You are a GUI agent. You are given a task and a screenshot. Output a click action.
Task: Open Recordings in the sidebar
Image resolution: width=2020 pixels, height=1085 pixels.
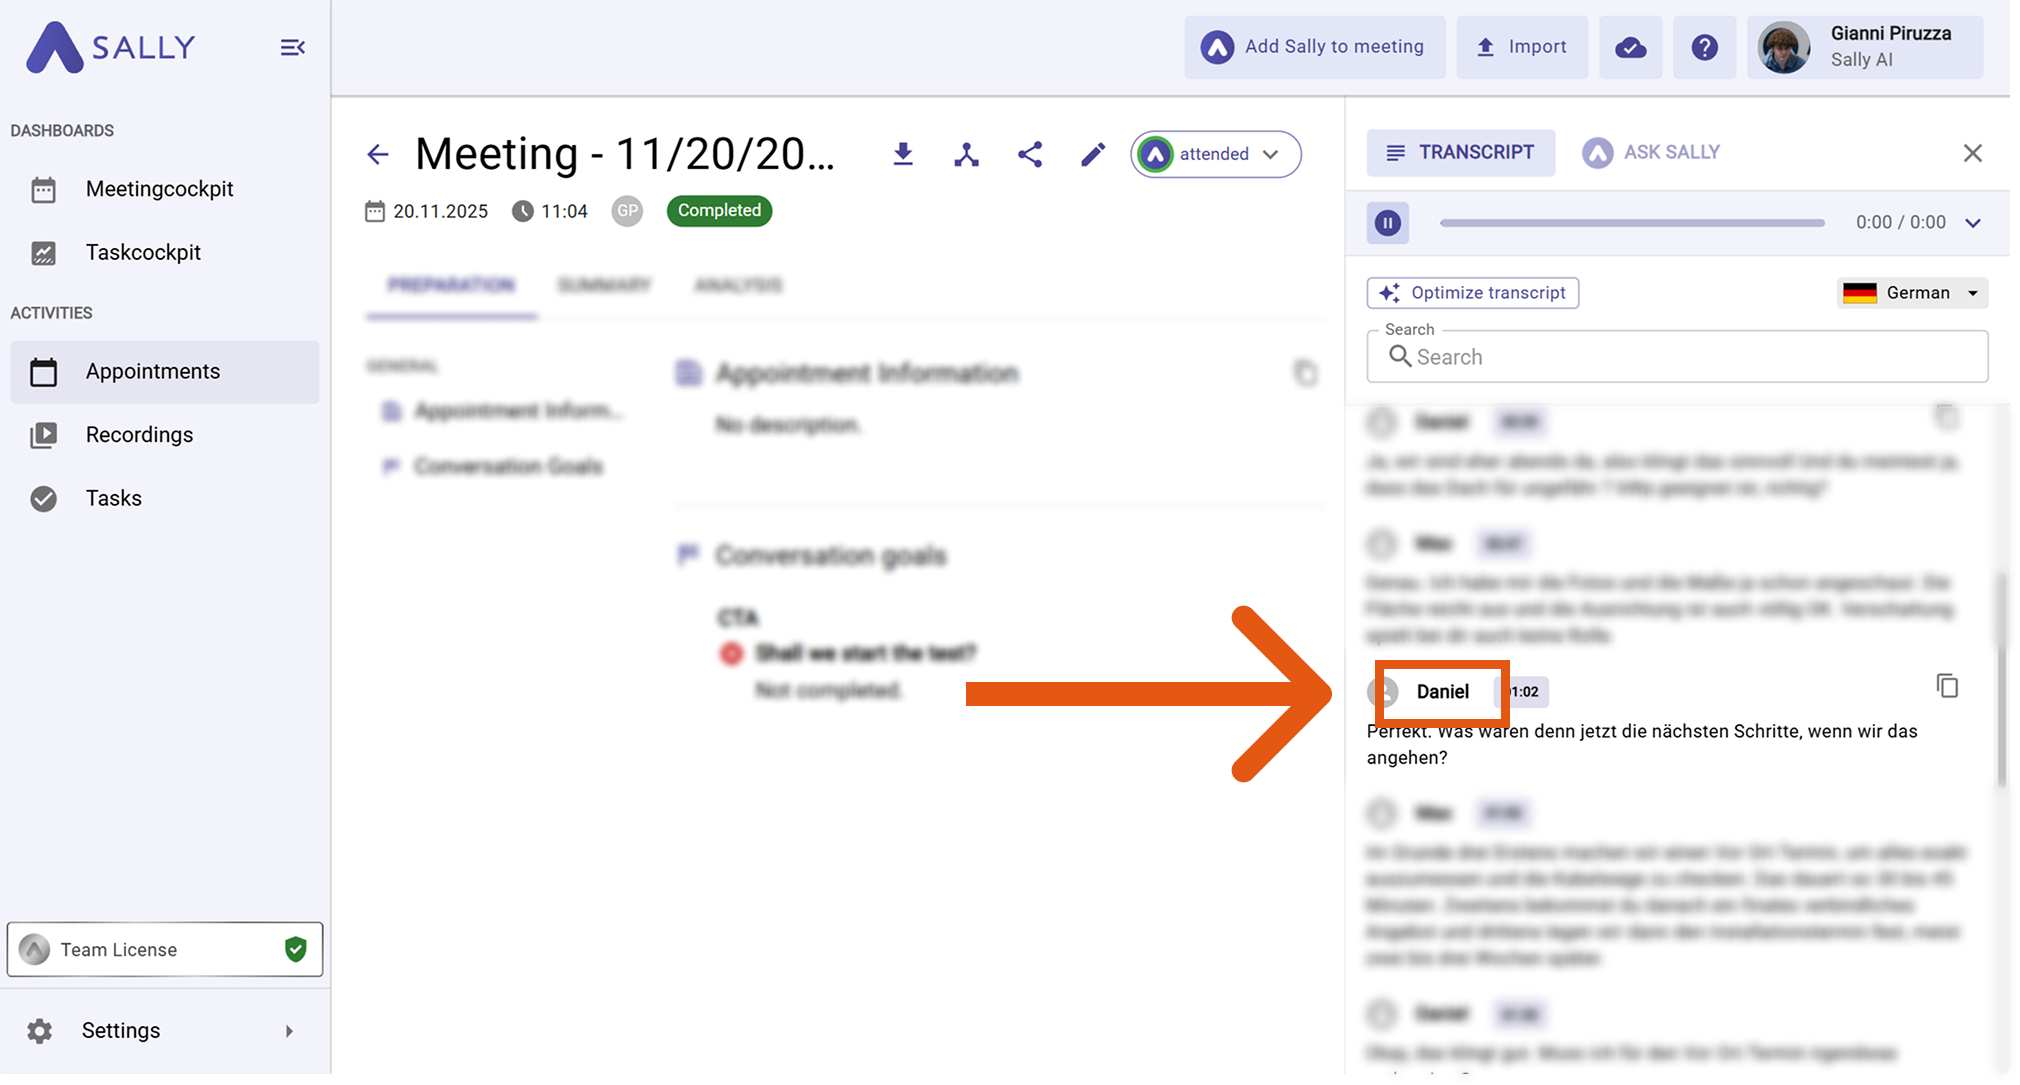pyautogui.click(x=139, y=435)
